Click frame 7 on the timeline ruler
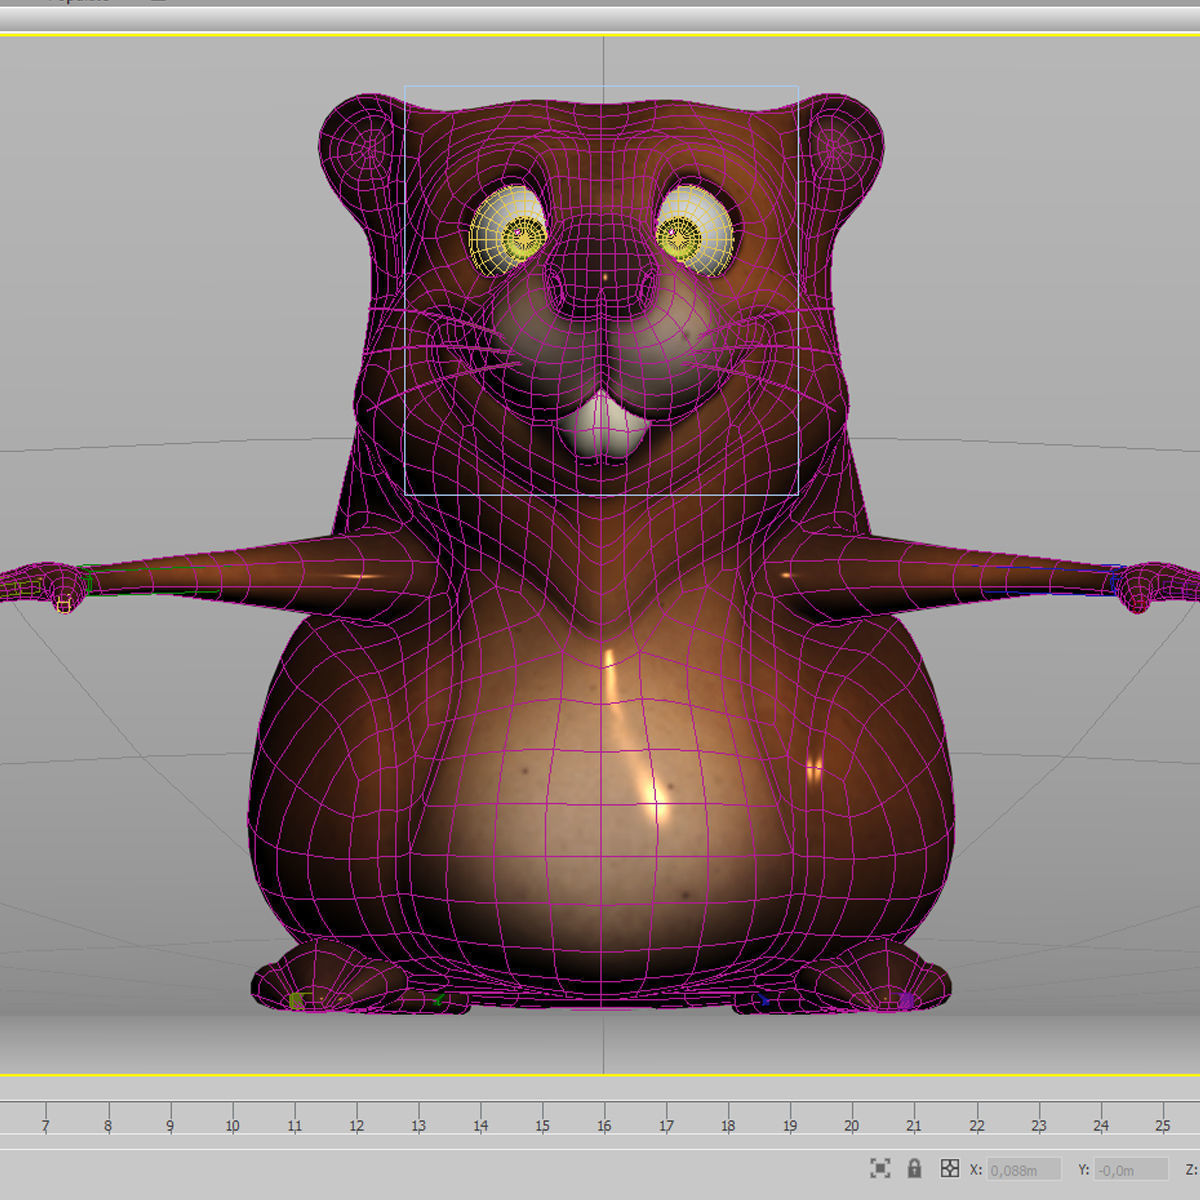Viewport: 1200px width, 1200px height. point(45,1125)
